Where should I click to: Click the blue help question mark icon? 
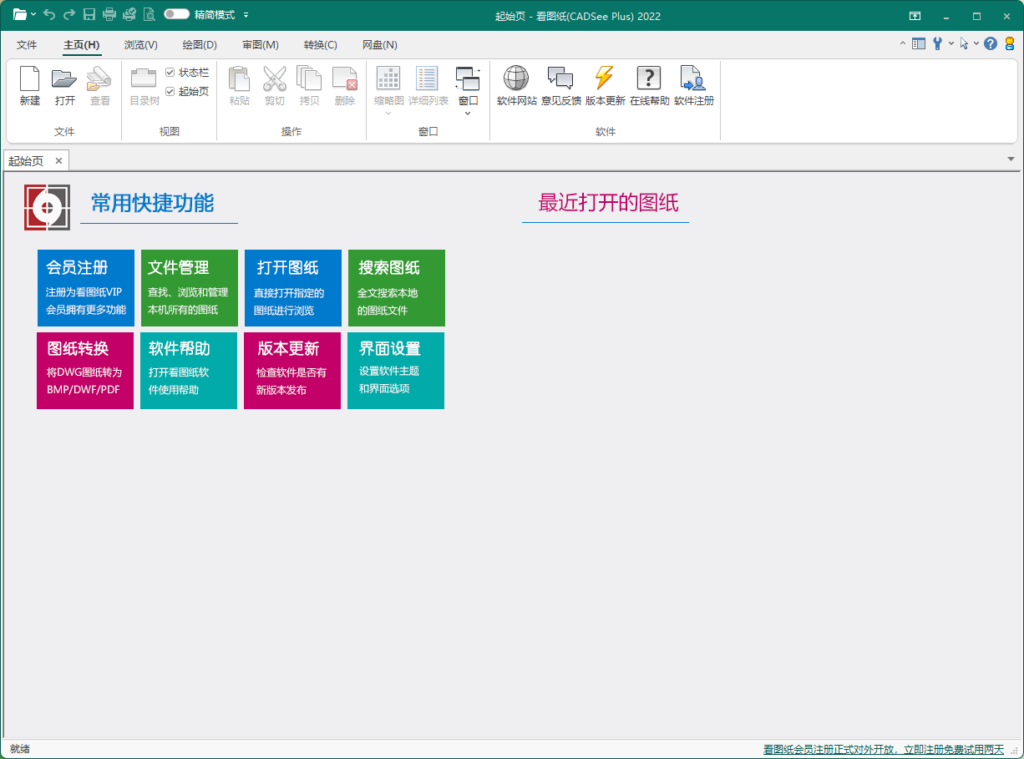991,44
